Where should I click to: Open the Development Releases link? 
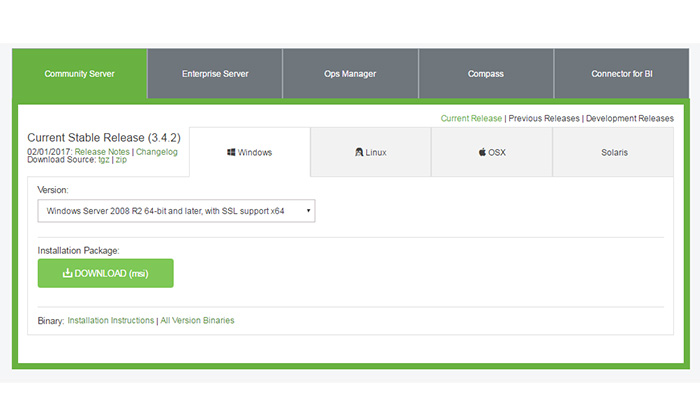point(629,118)
